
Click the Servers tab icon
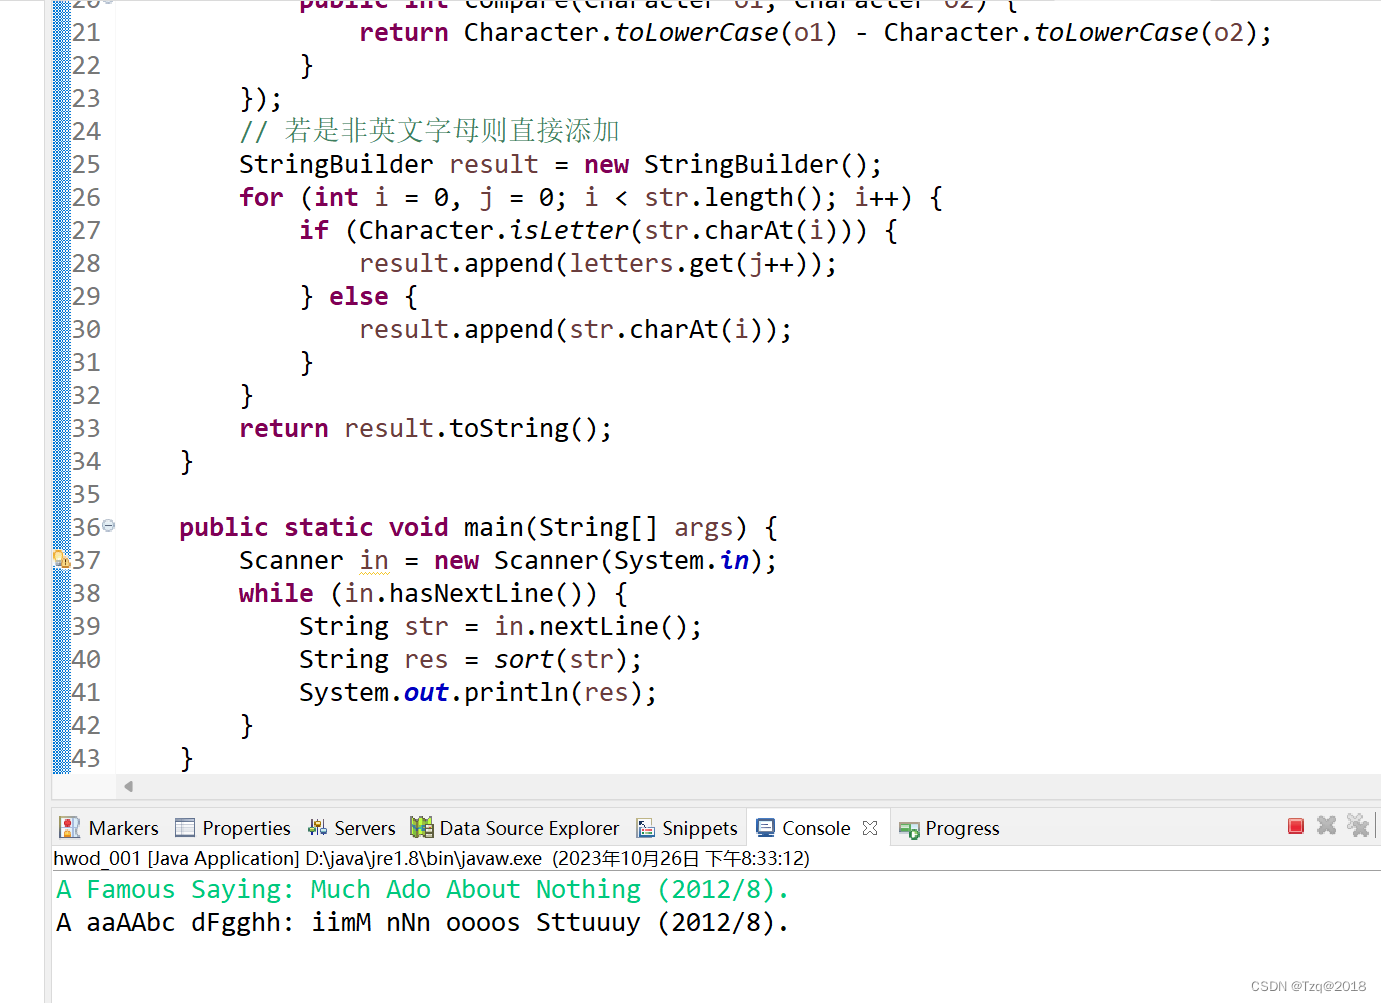[x=317, y=827]
